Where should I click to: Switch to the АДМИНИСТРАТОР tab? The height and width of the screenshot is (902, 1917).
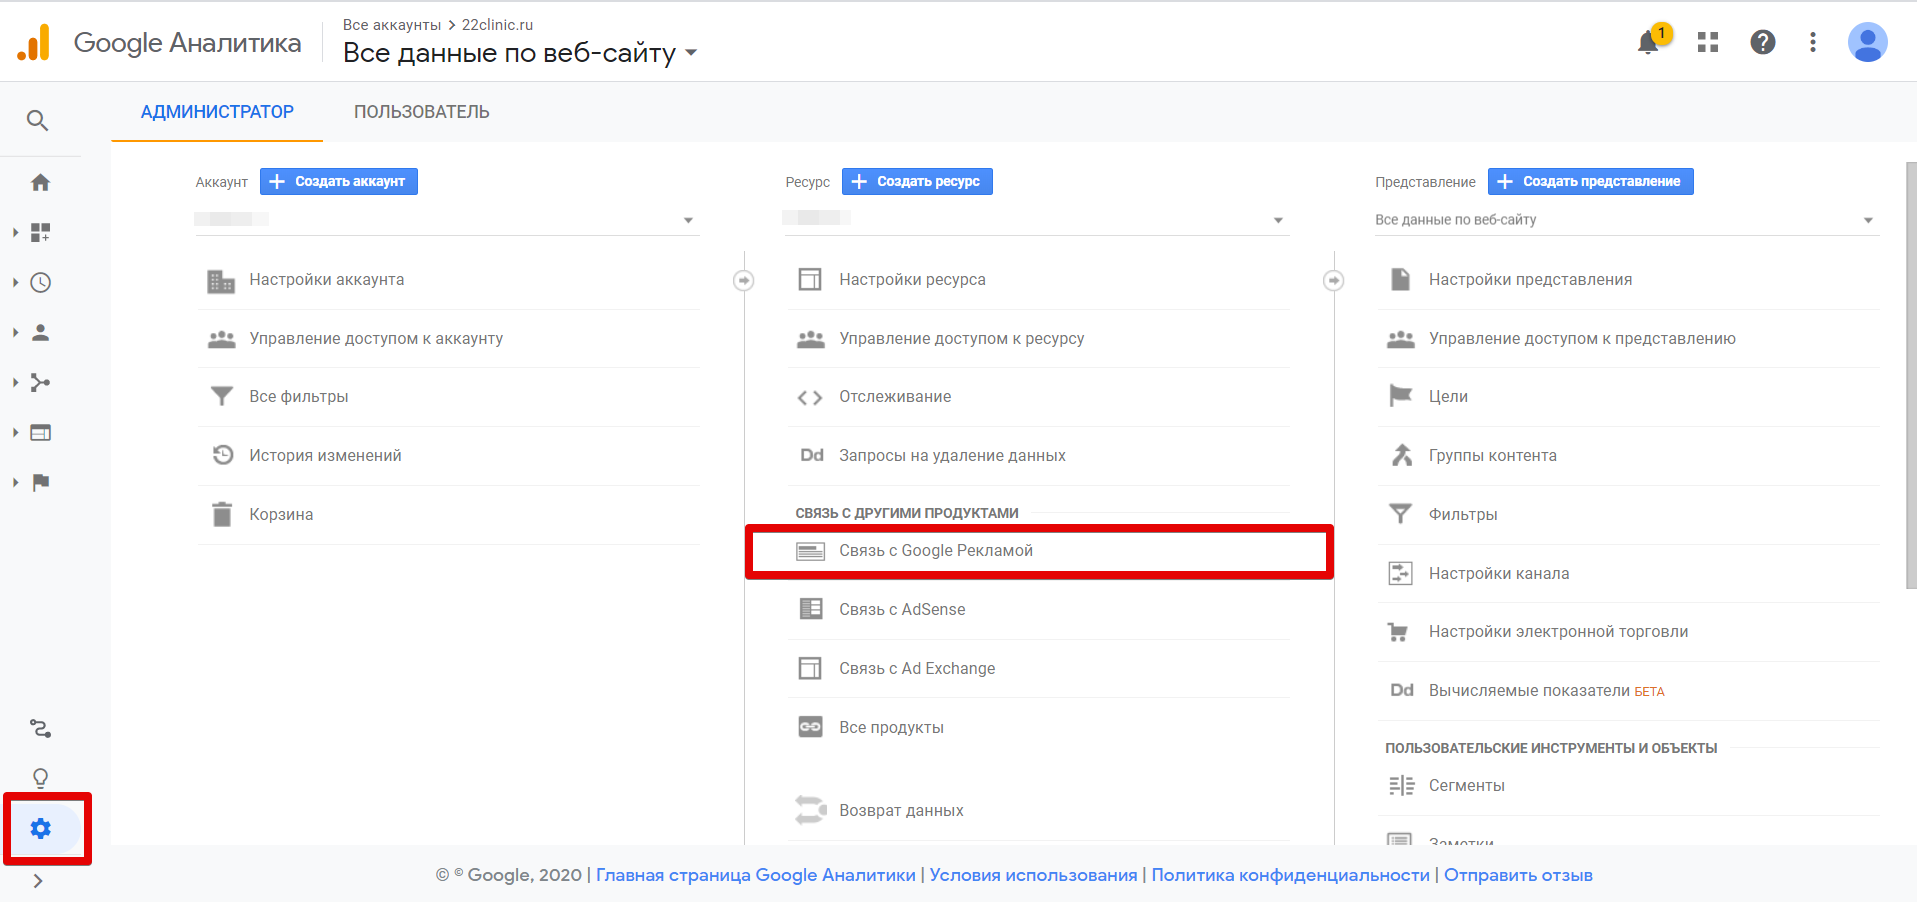point(217,112)
